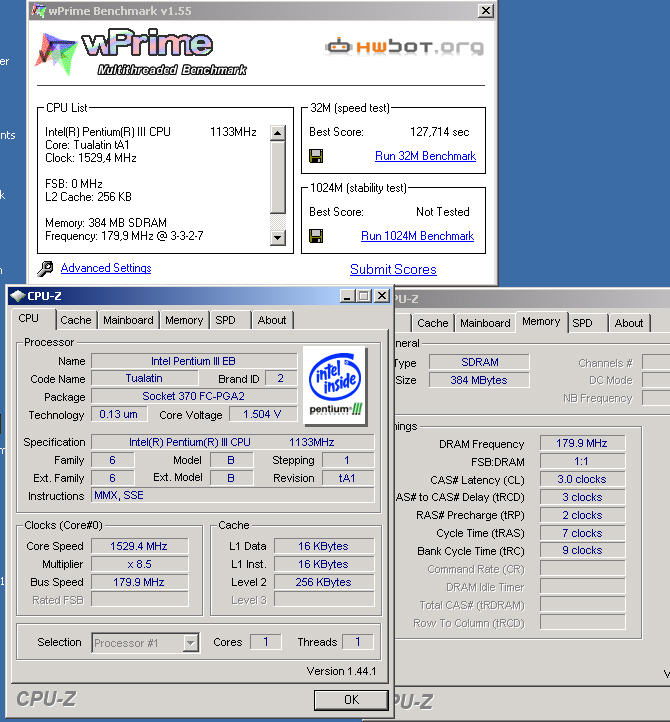Screen dimensions: 670x722
Task: Click Threads value field
Action: [357, 642]
